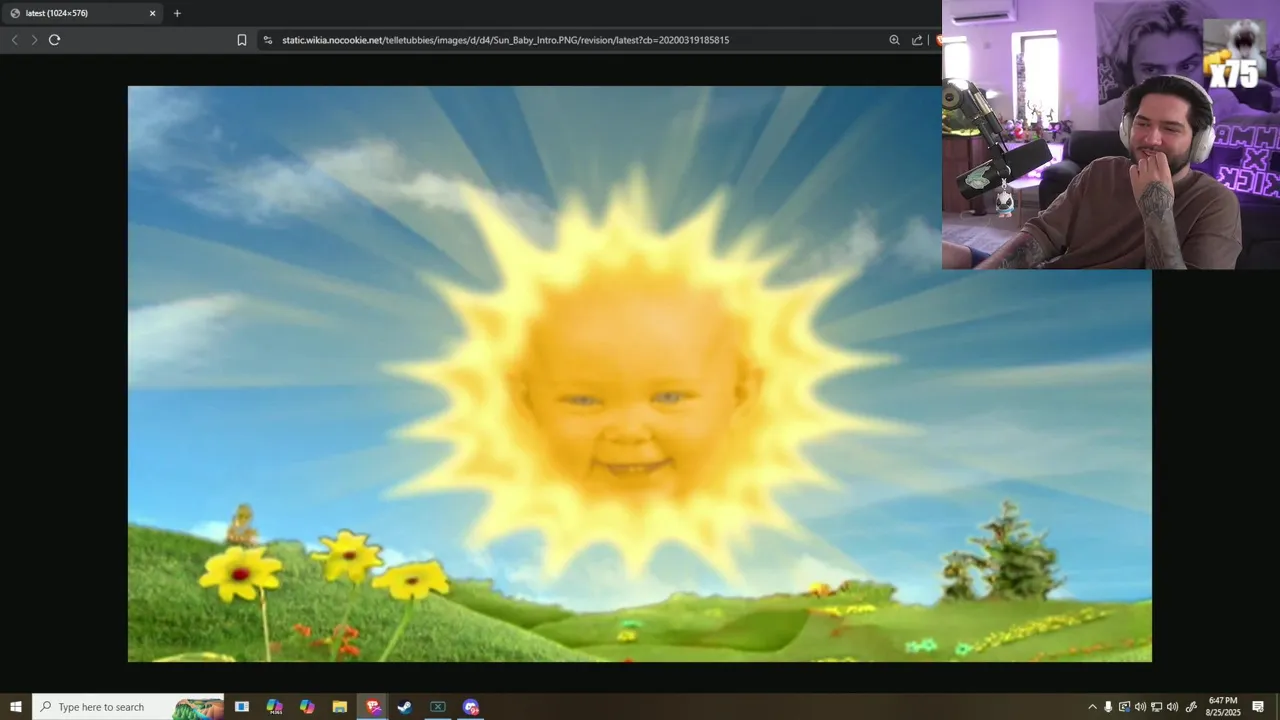Viewport: 1280px width, 720px height.
Task: Open File Explorer from the taskbar
Action: pyautogui.click(x=340, y=707)
